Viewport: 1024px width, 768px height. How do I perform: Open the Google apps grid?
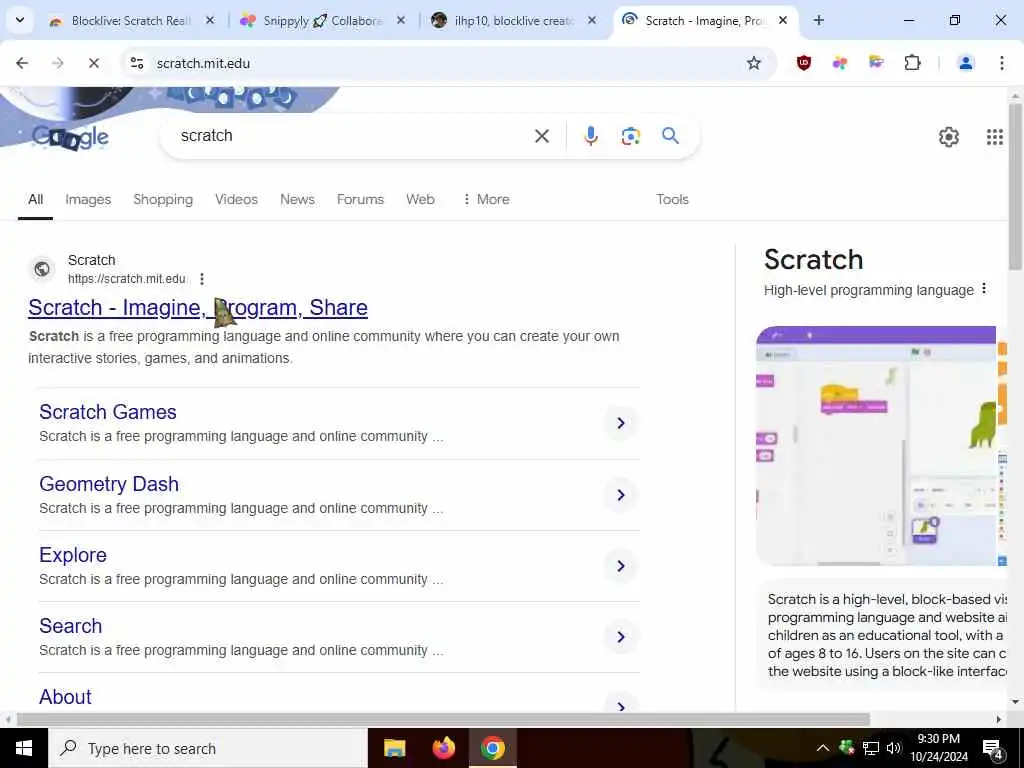pyautogui.click(x=994, y=136)
